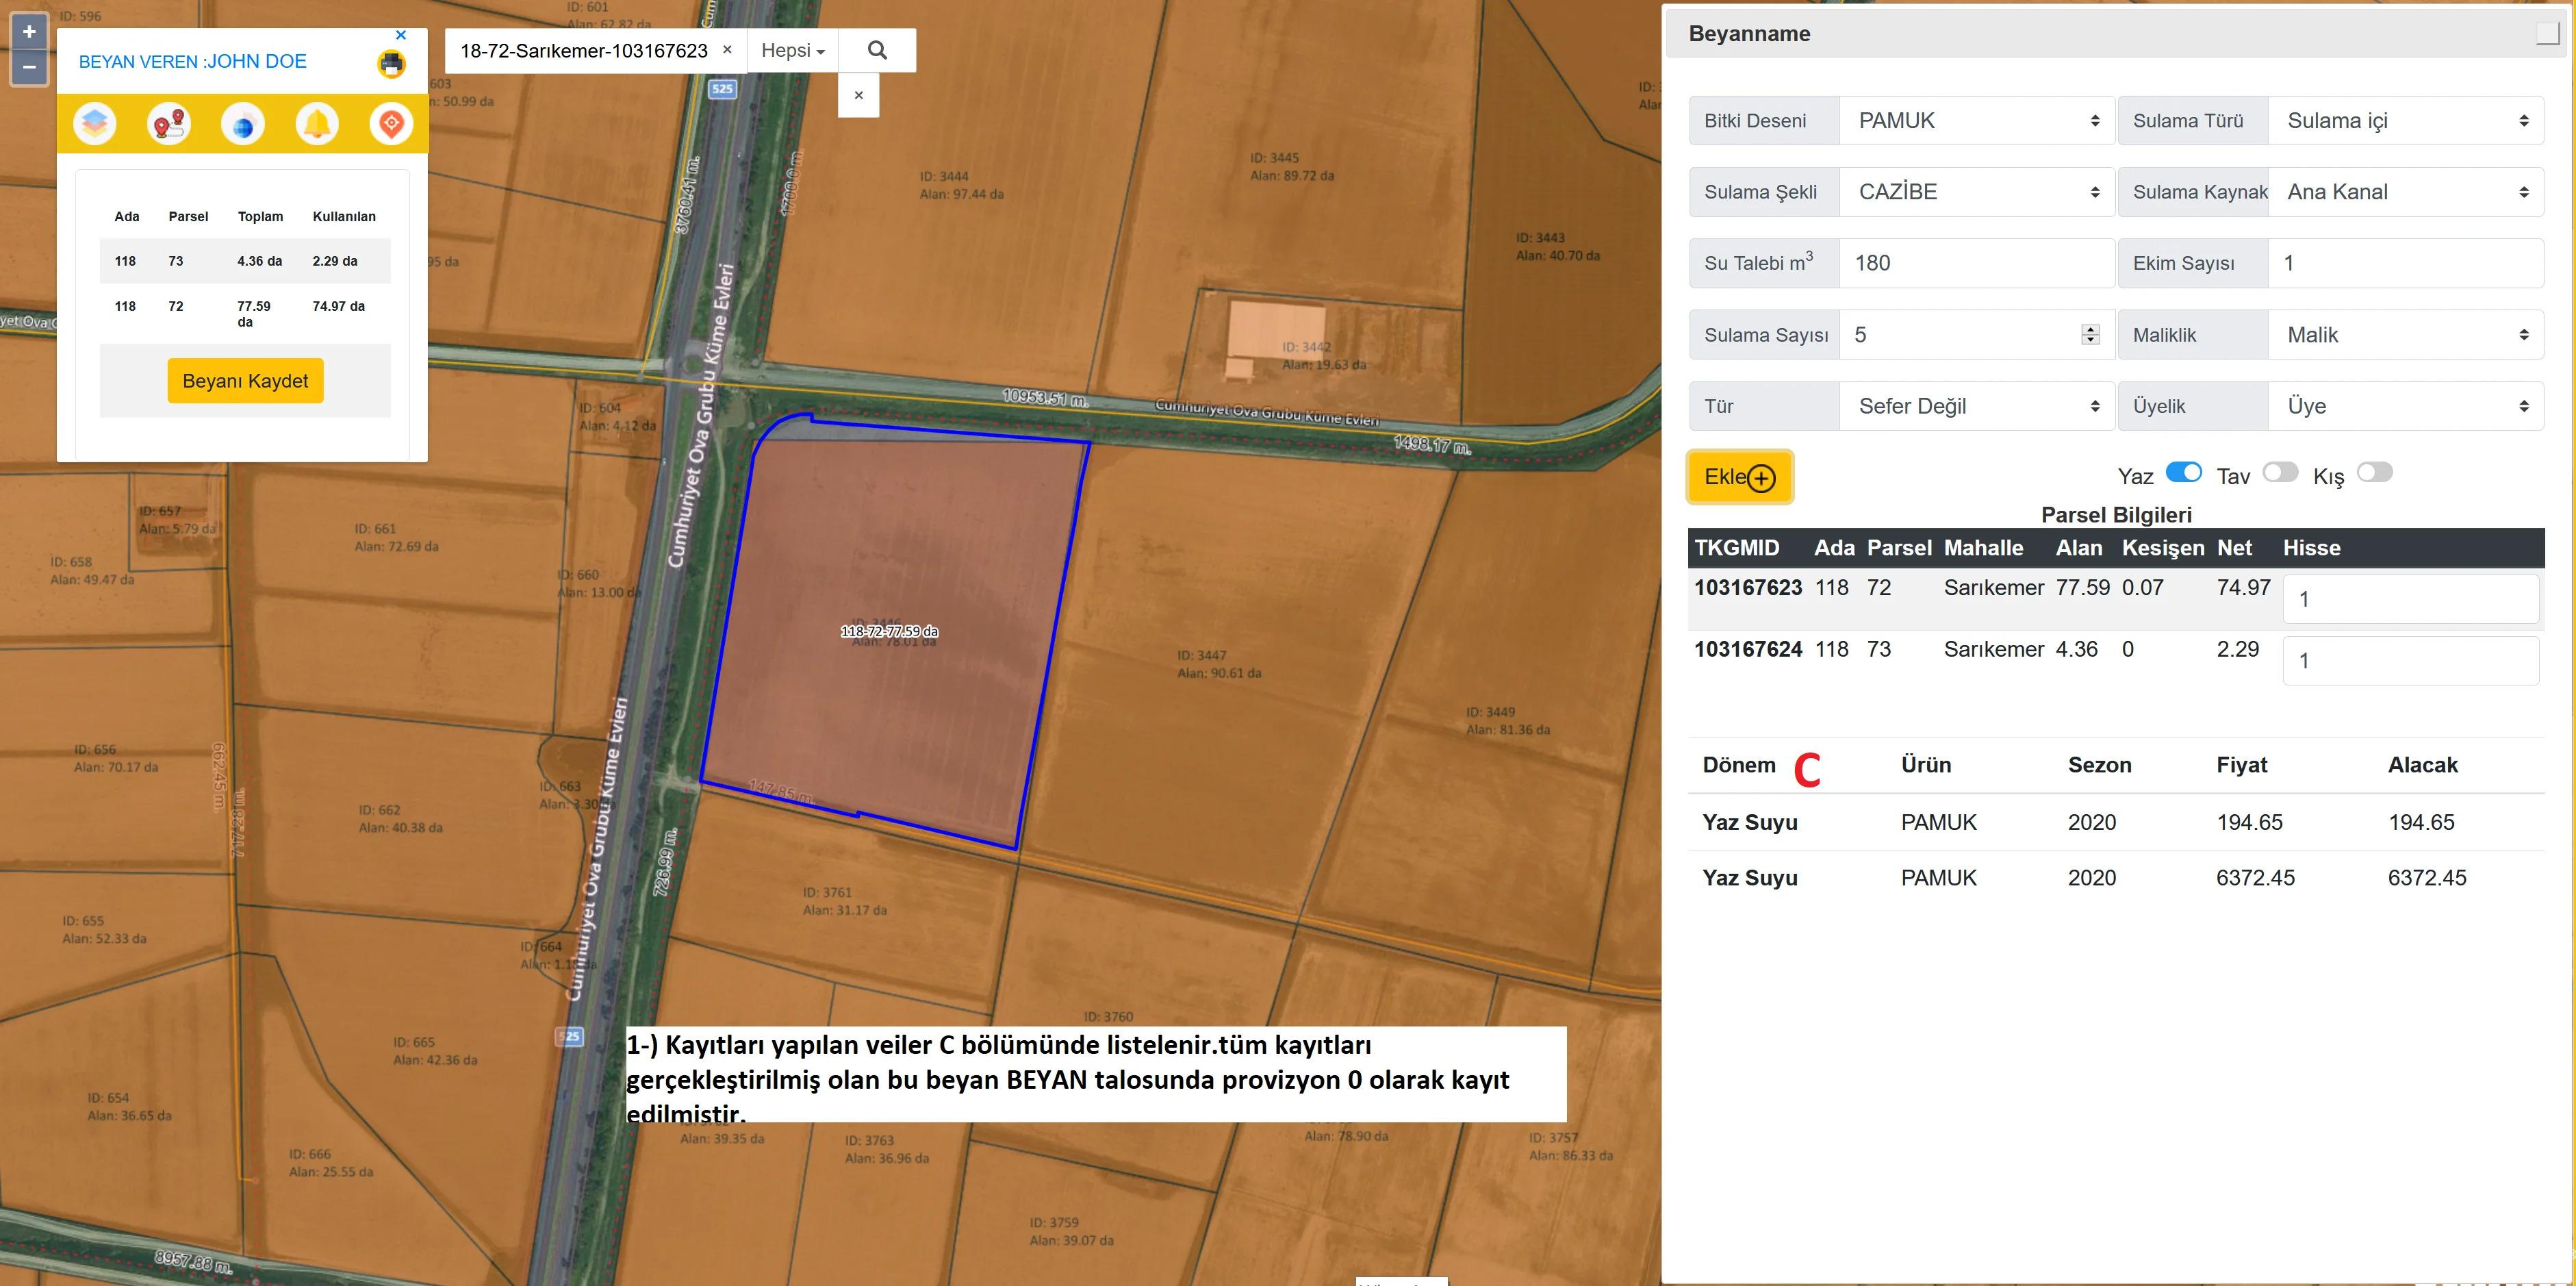Turn off the Yaz season toggle
The height and width of the screenshot is (1286, 2576).
(2183, 473)
